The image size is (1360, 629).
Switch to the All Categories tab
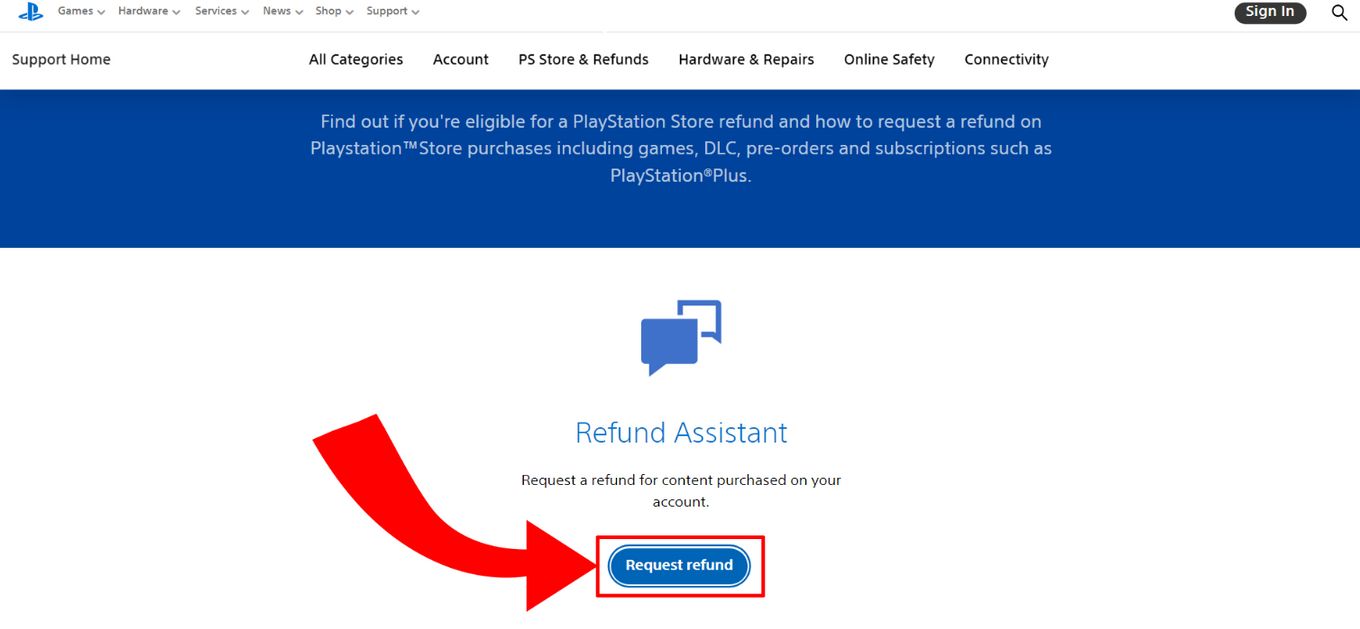pos(355,59)
